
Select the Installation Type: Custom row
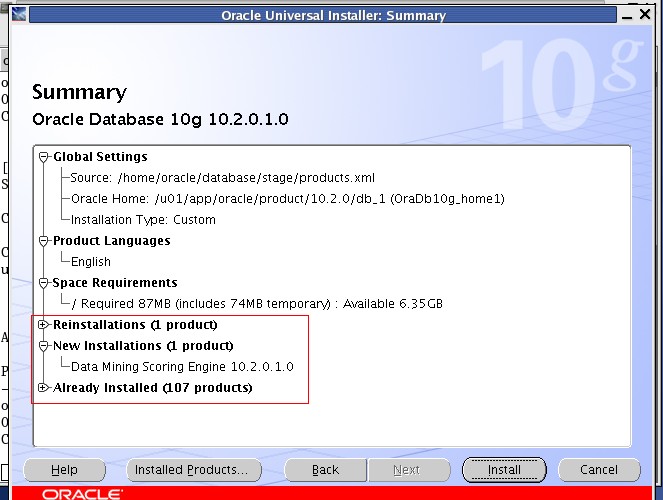(x=143, y=220)
